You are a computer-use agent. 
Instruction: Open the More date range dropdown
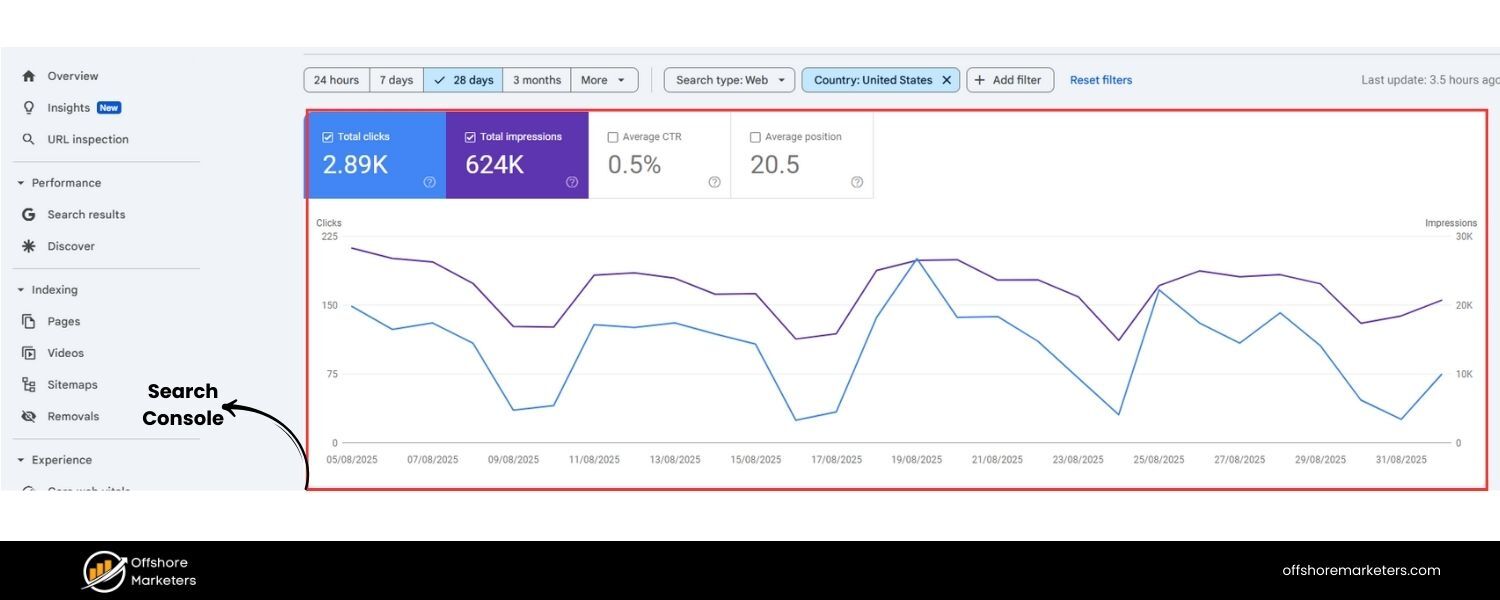click(604, 79)
